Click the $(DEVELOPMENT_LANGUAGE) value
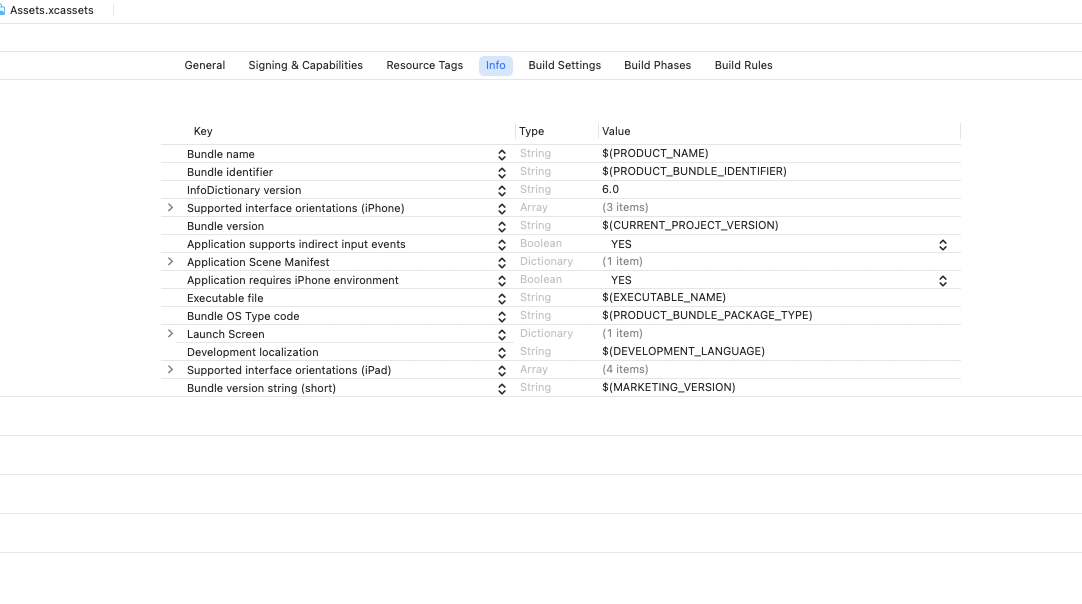 pyautogui.click(x=683, y=351)
